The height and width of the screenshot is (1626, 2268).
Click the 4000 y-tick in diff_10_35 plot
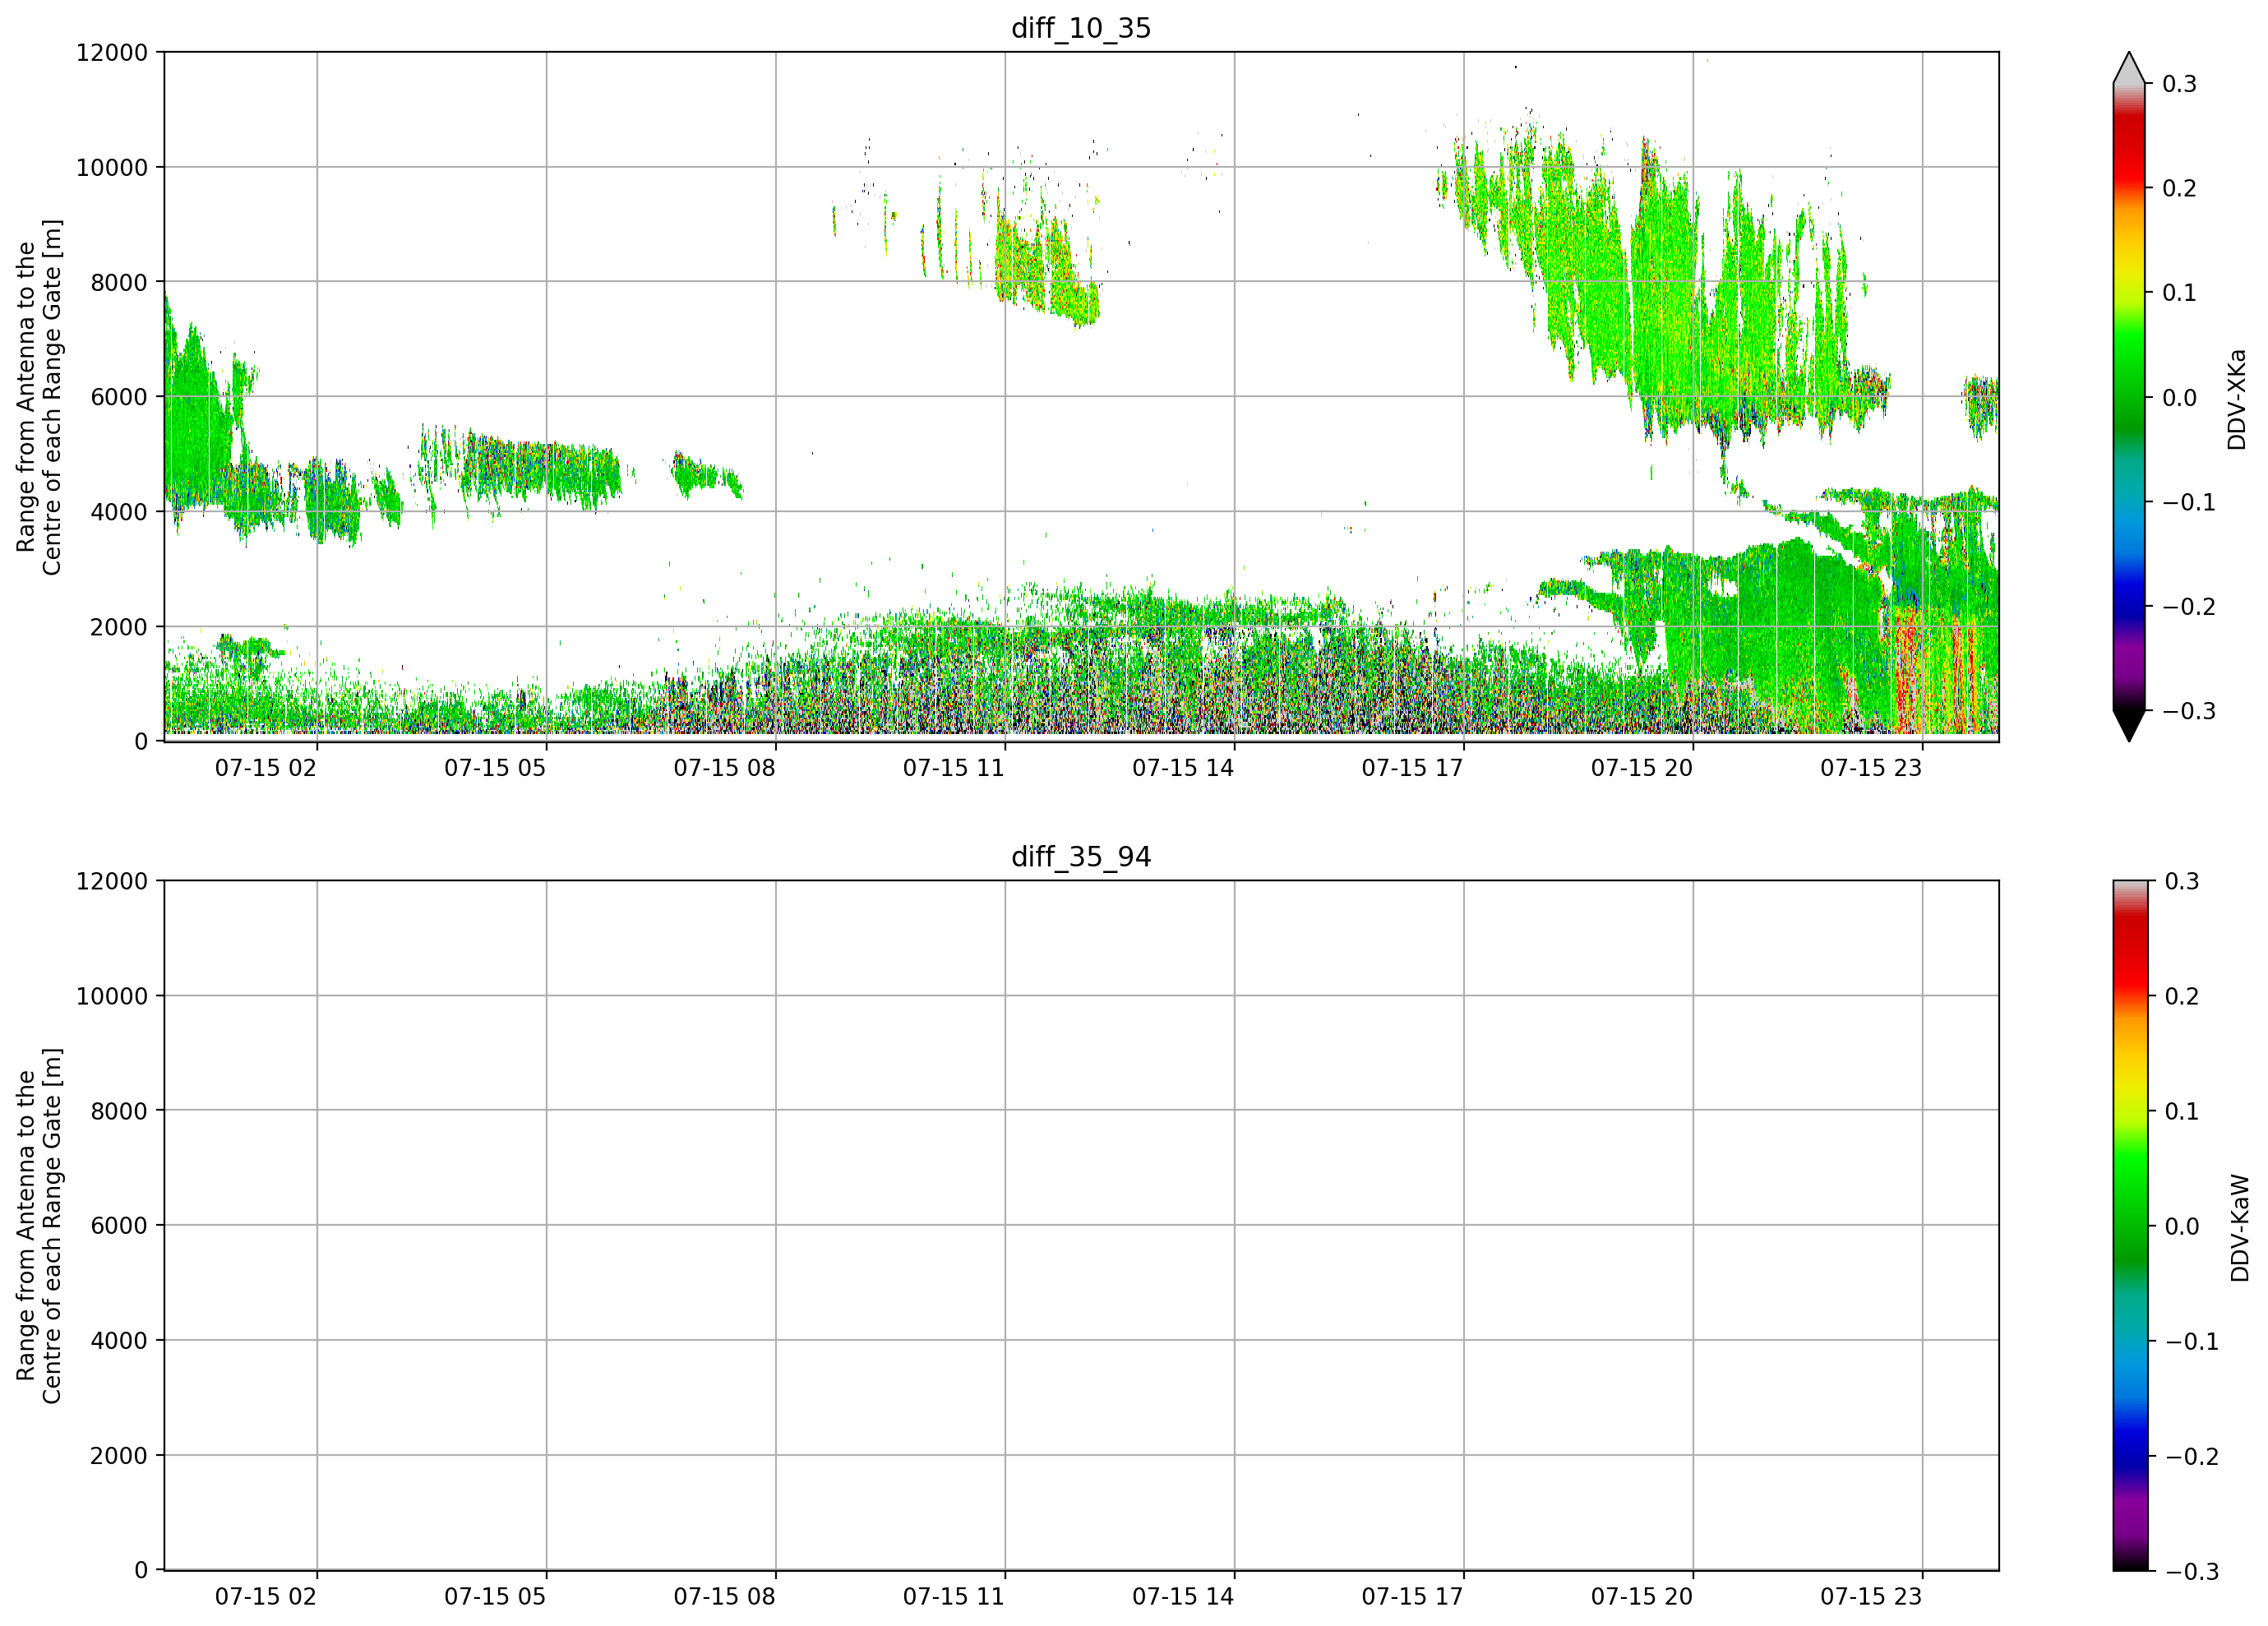click(119, 512)
